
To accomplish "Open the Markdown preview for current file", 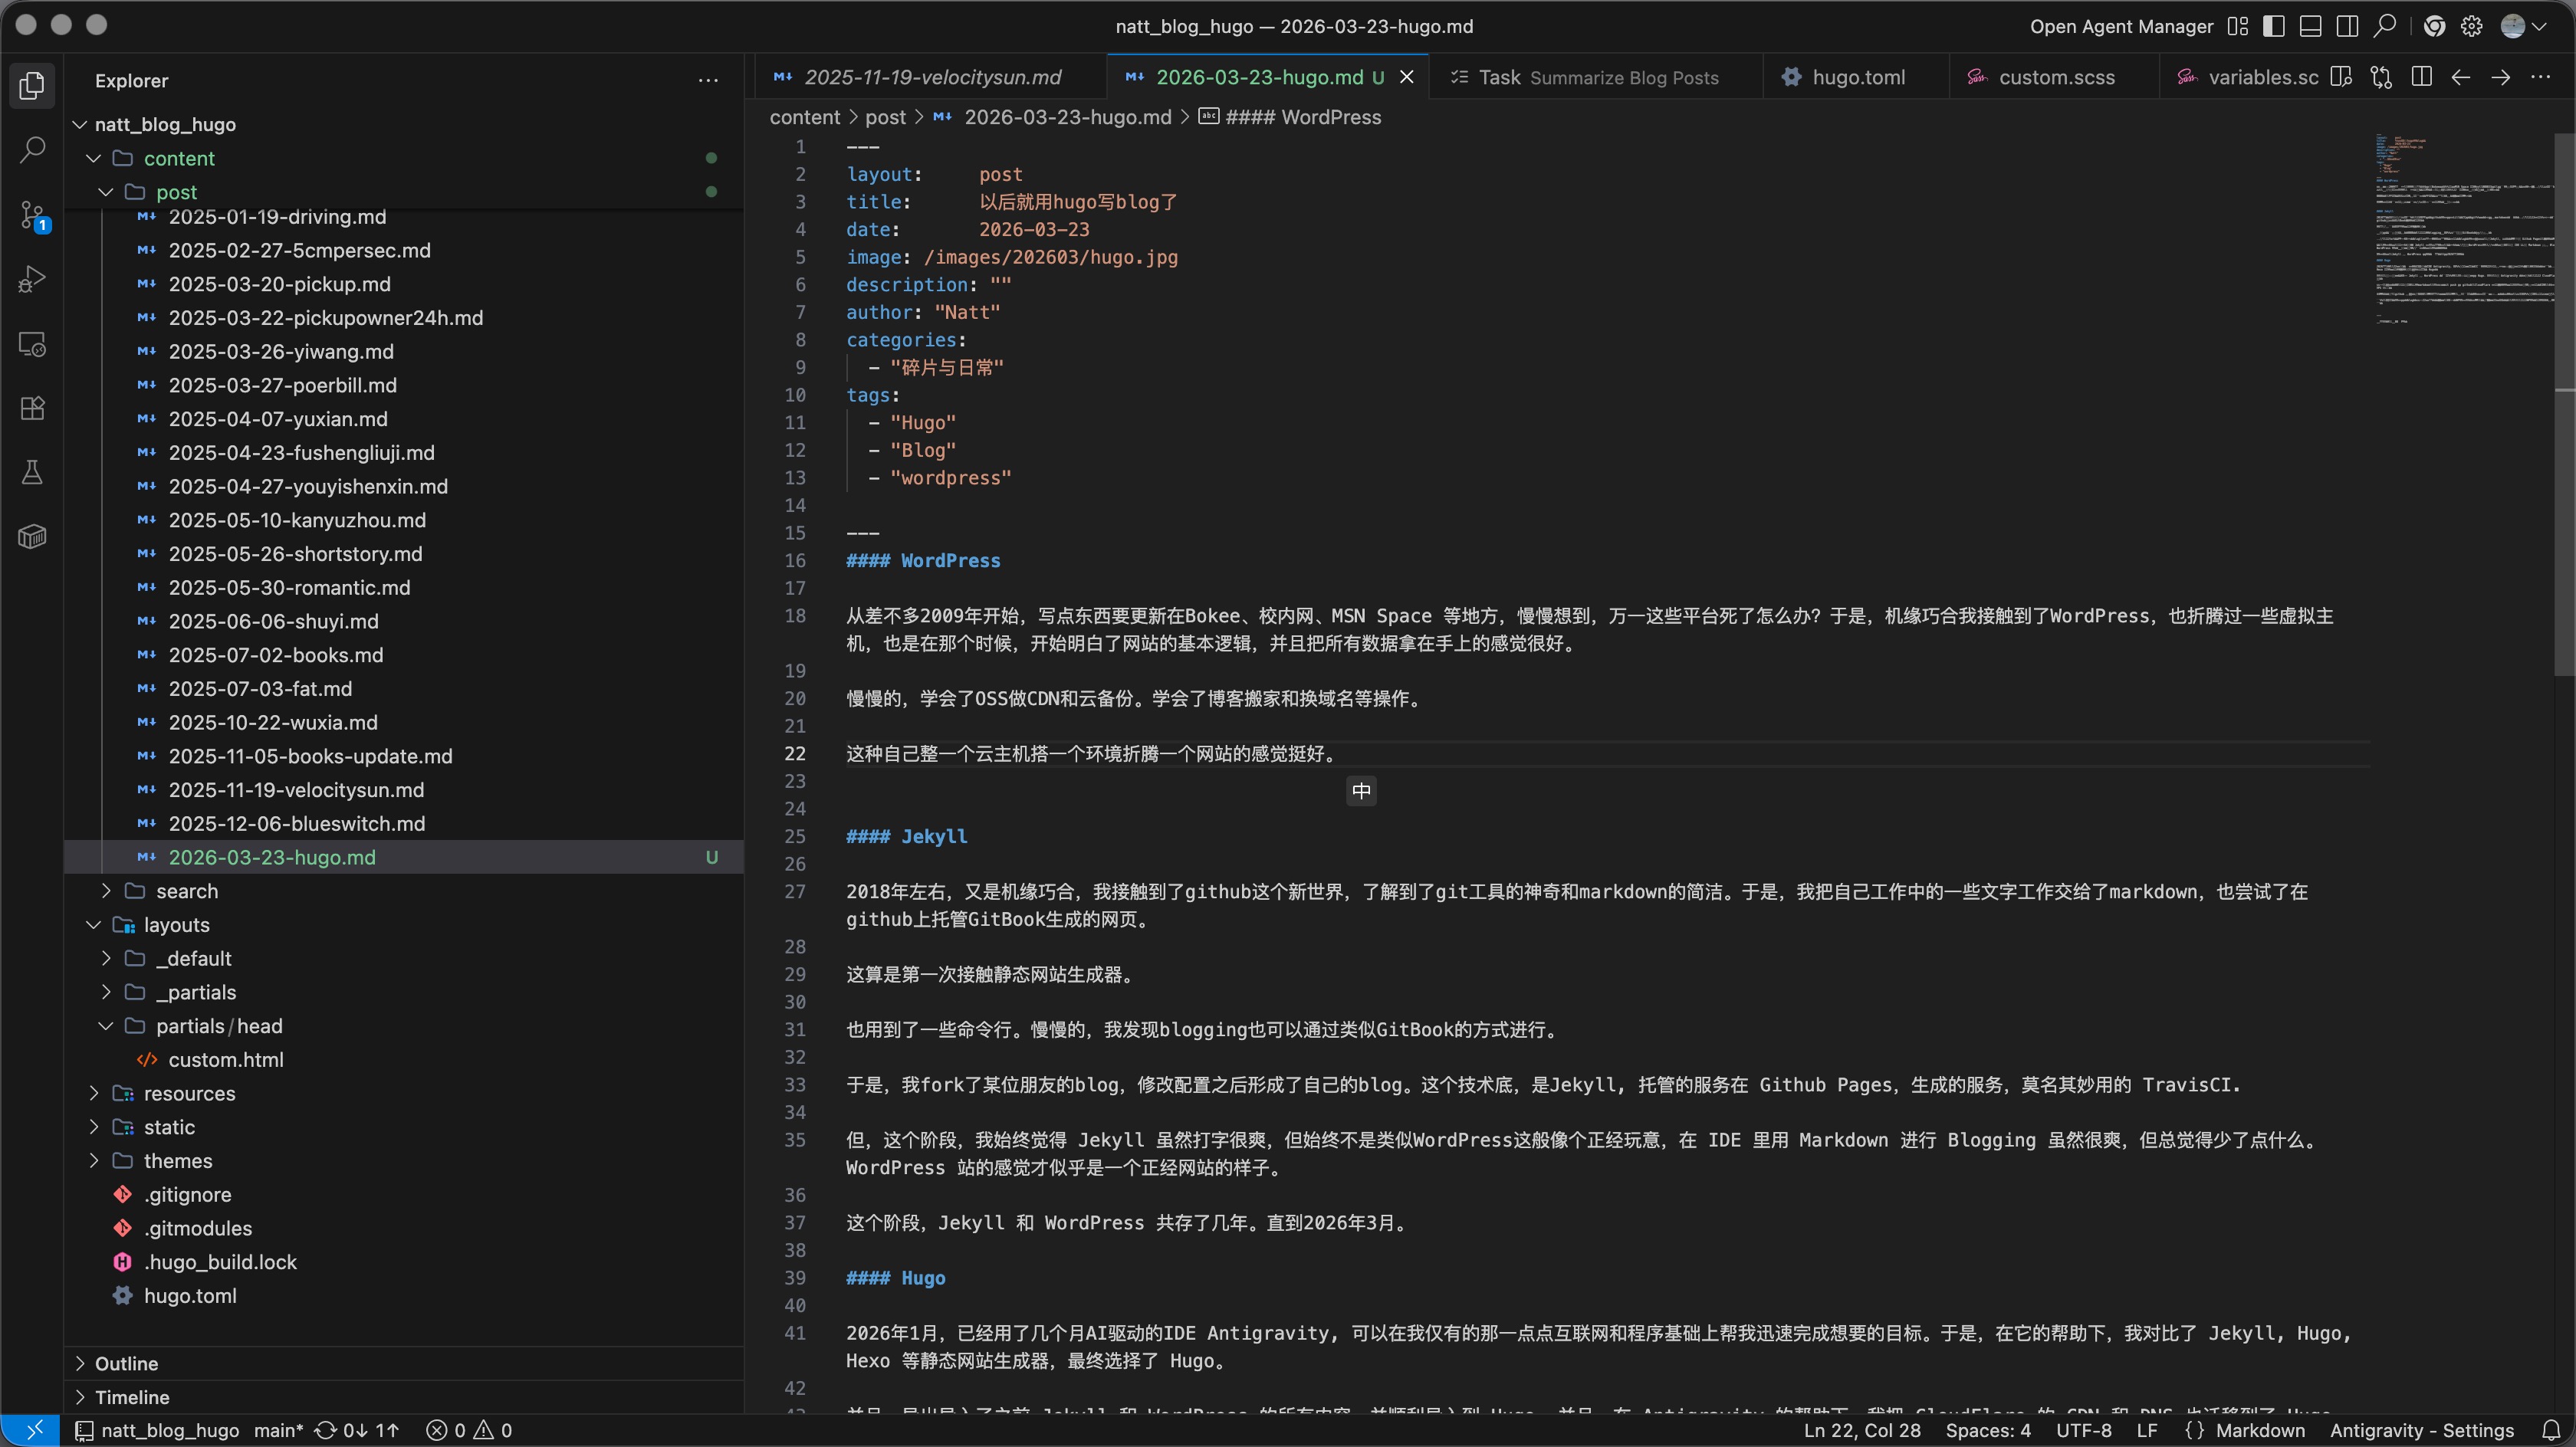I will click(x=2340, y=76).
